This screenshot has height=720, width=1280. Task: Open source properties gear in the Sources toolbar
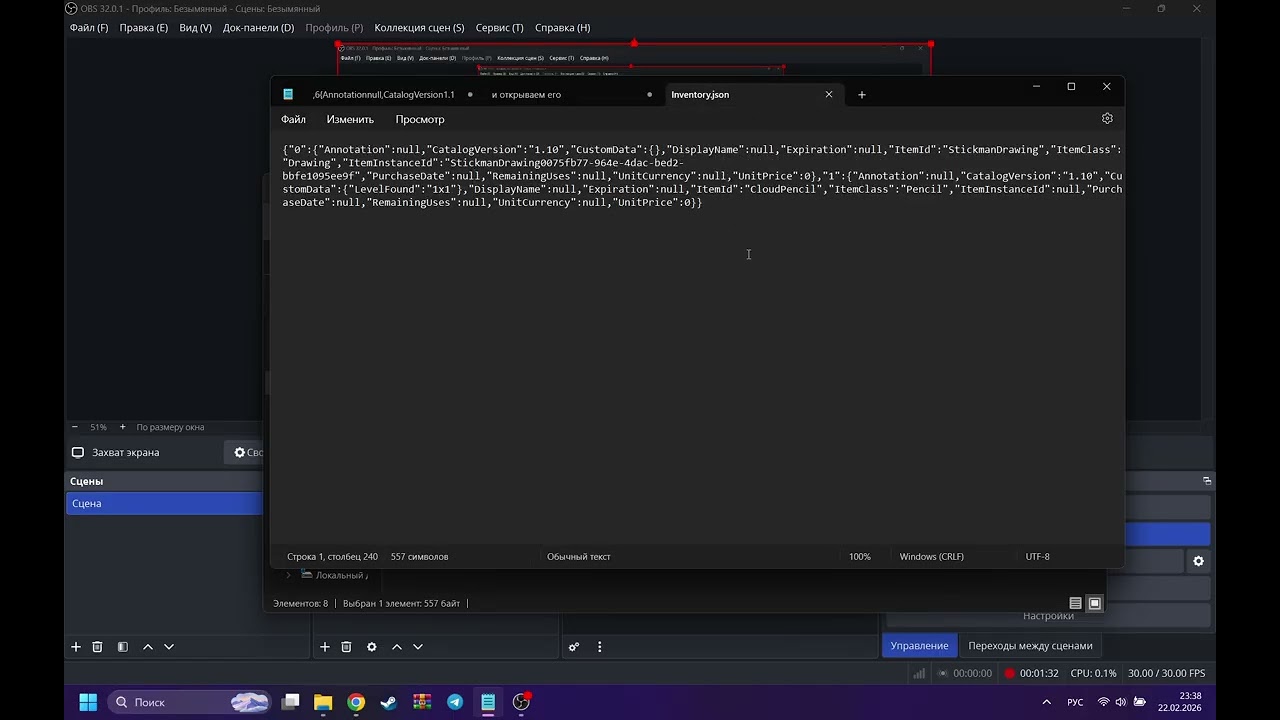[x=372, y=647]
